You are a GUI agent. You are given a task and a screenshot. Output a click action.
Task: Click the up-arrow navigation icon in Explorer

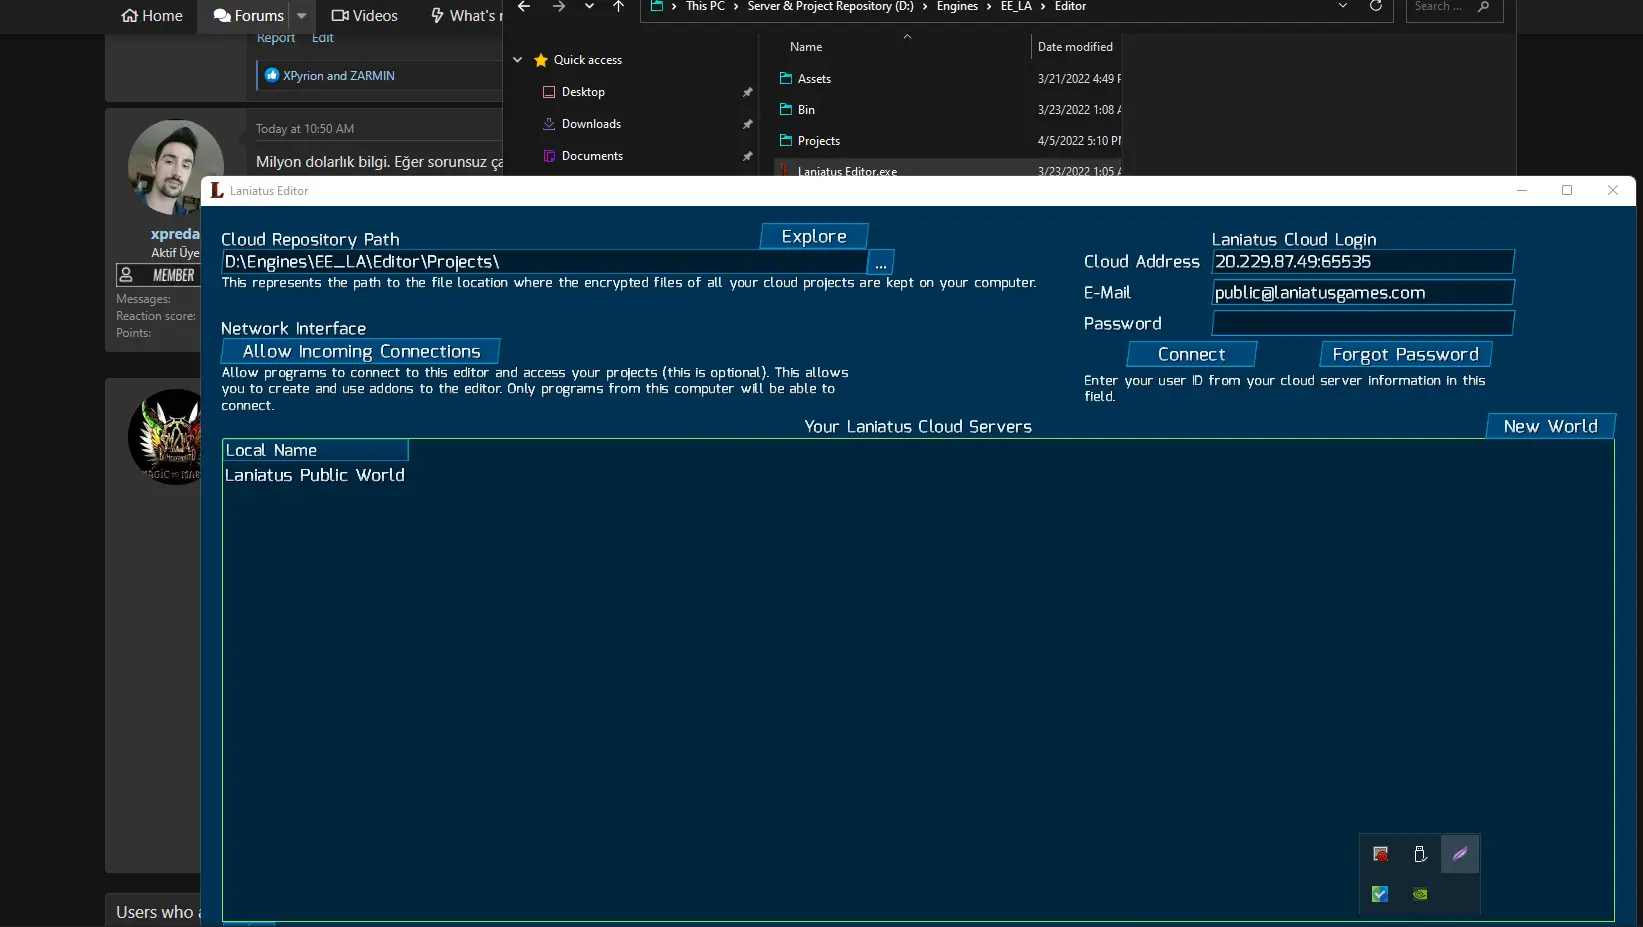click(x=618, y=7)
